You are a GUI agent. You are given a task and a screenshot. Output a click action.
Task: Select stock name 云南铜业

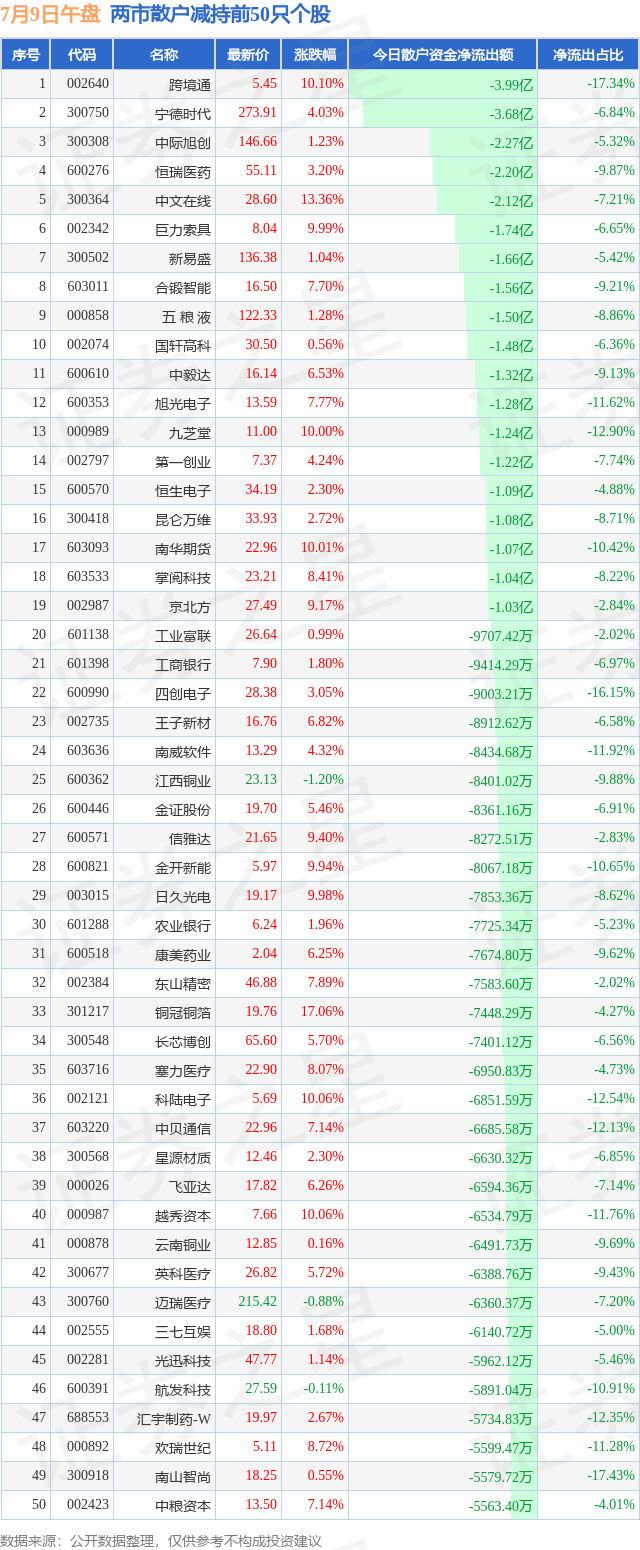(x=183, y=1245)
